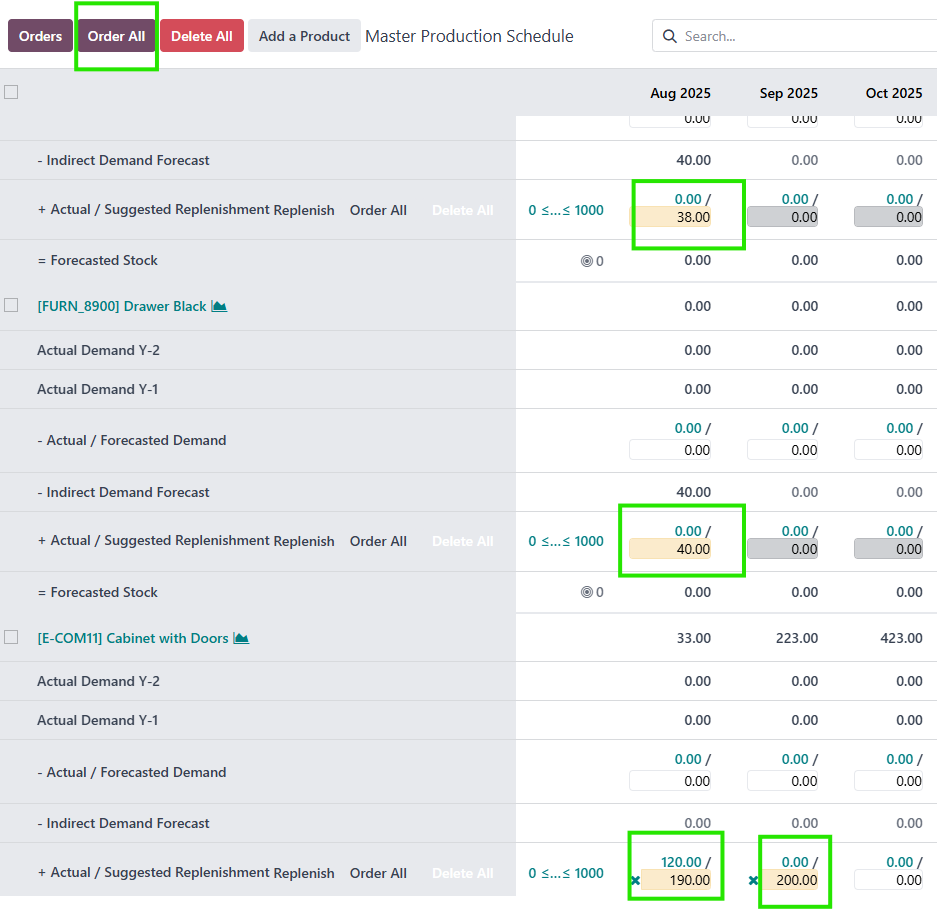Click Add a Product button

tap(304, 36)
